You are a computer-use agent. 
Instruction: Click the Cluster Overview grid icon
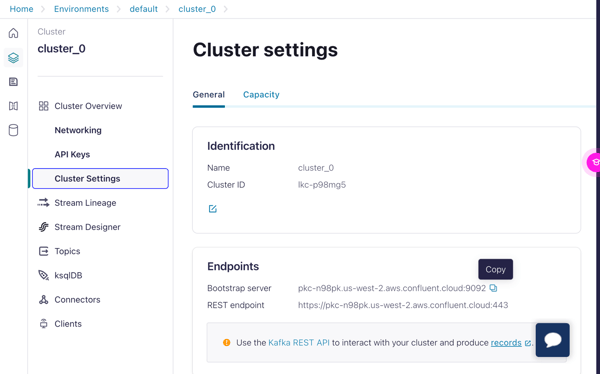44,106
